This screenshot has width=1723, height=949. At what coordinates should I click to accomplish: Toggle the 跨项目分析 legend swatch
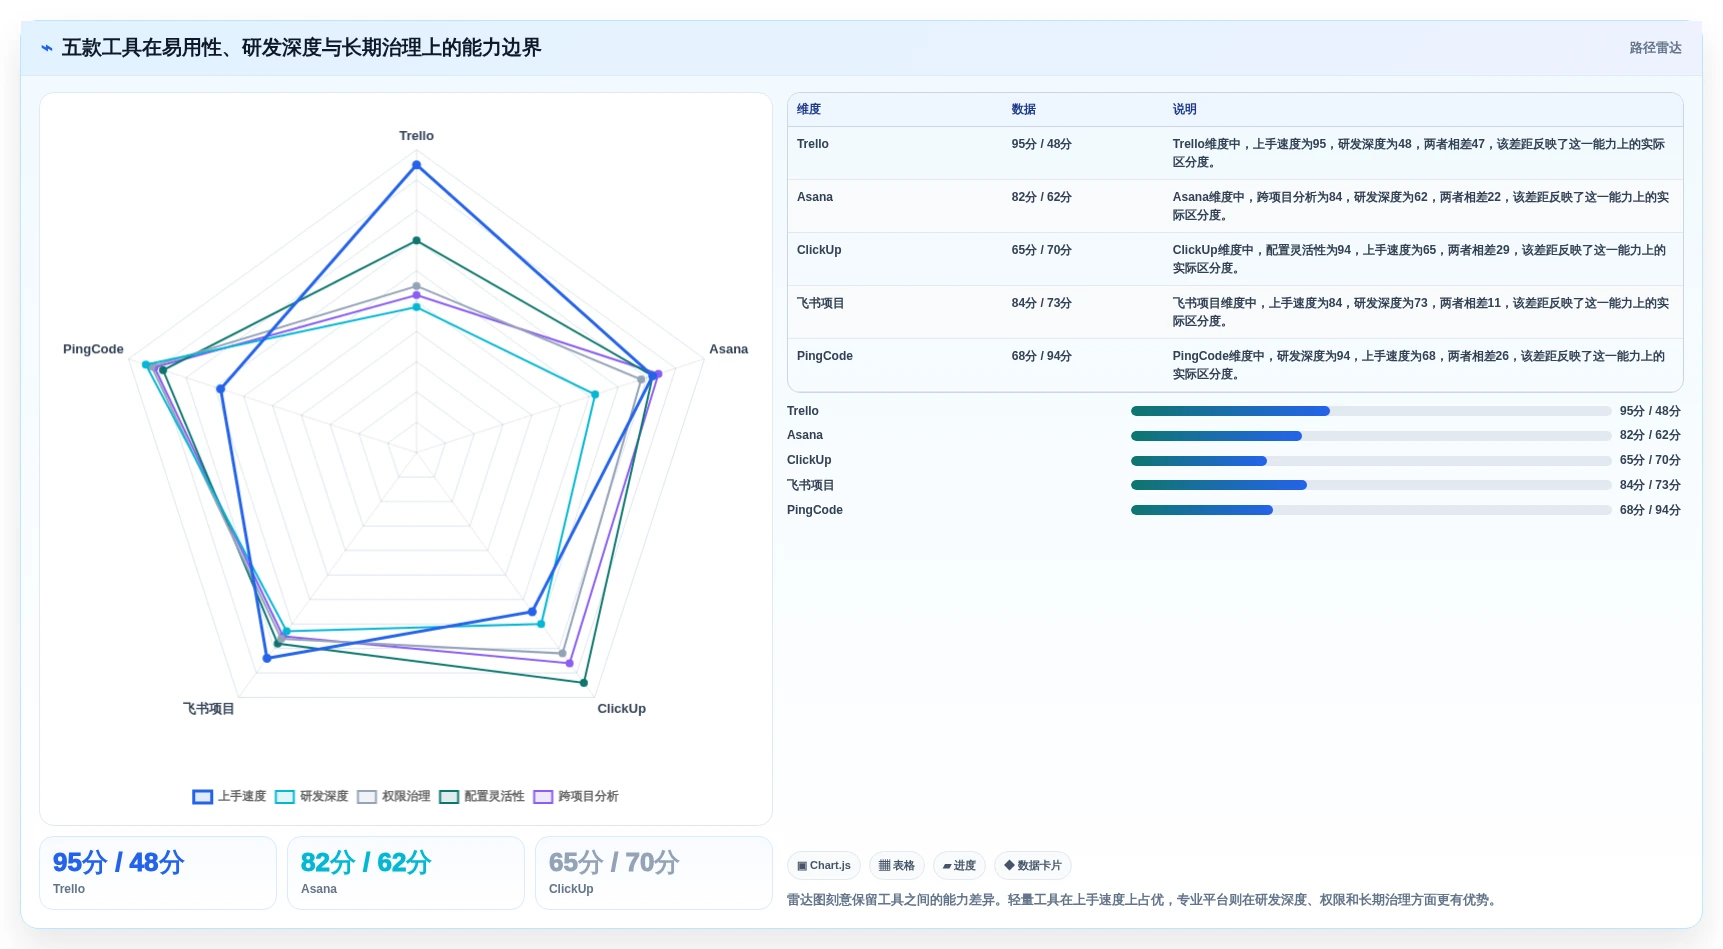(543, 797)
